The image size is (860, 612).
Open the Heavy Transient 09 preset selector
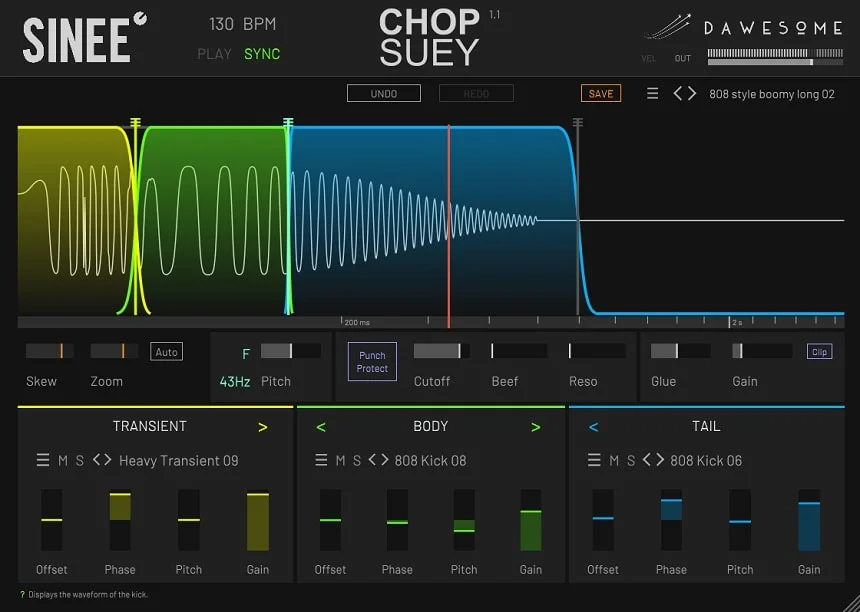coord(179,461)
